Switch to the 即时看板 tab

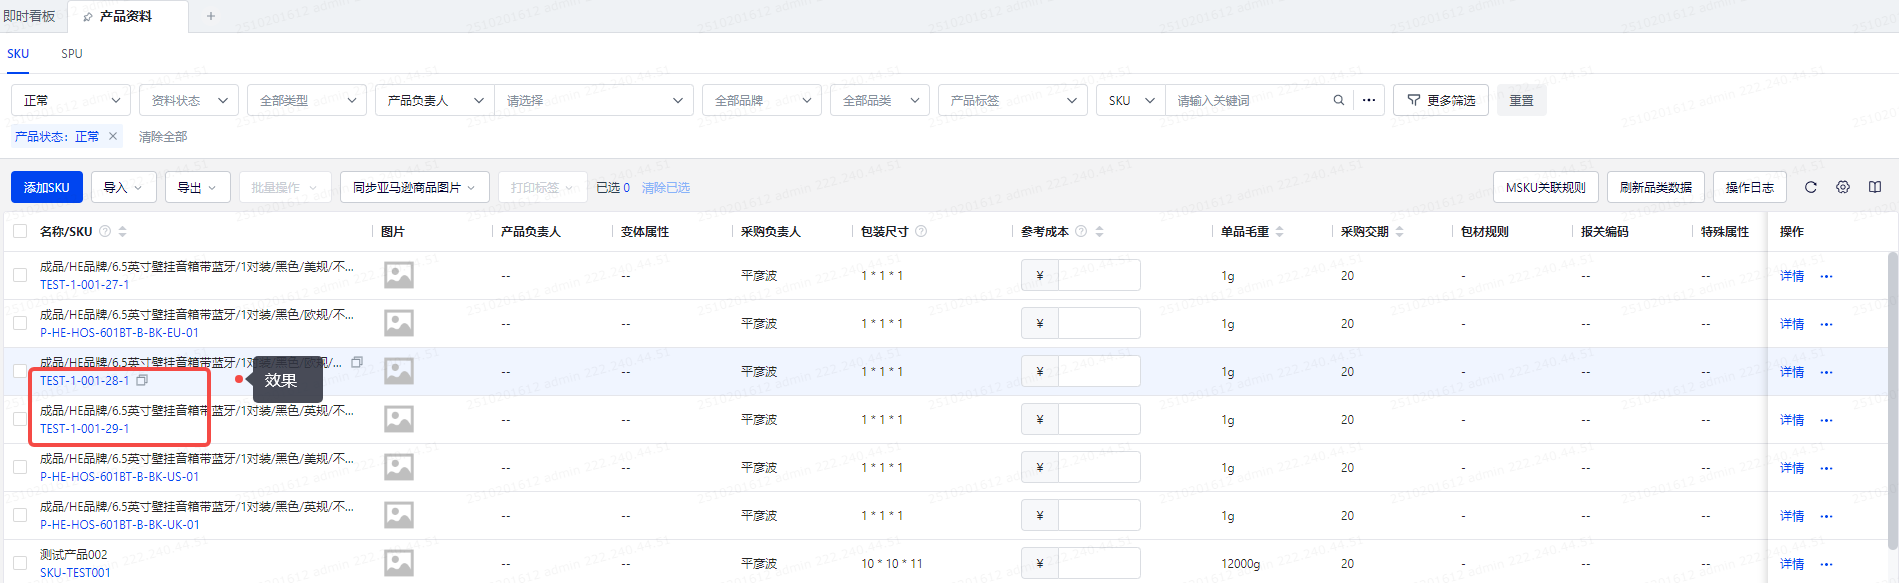[x=30, y=16]
